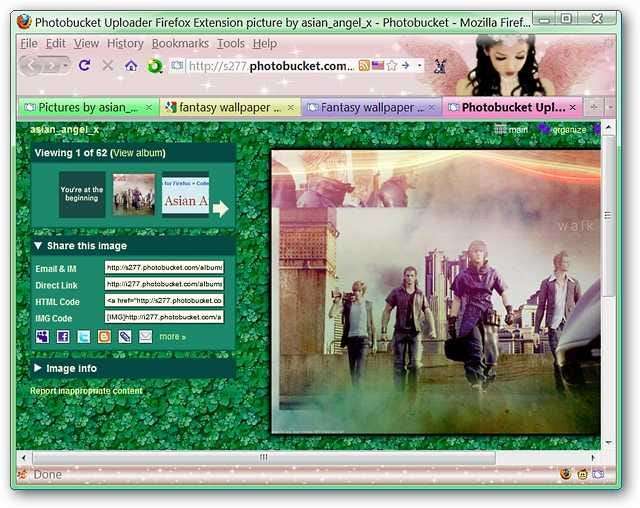Click the RSS feed icon in address bar
640x508 pixels.
(x=364, y=65)
